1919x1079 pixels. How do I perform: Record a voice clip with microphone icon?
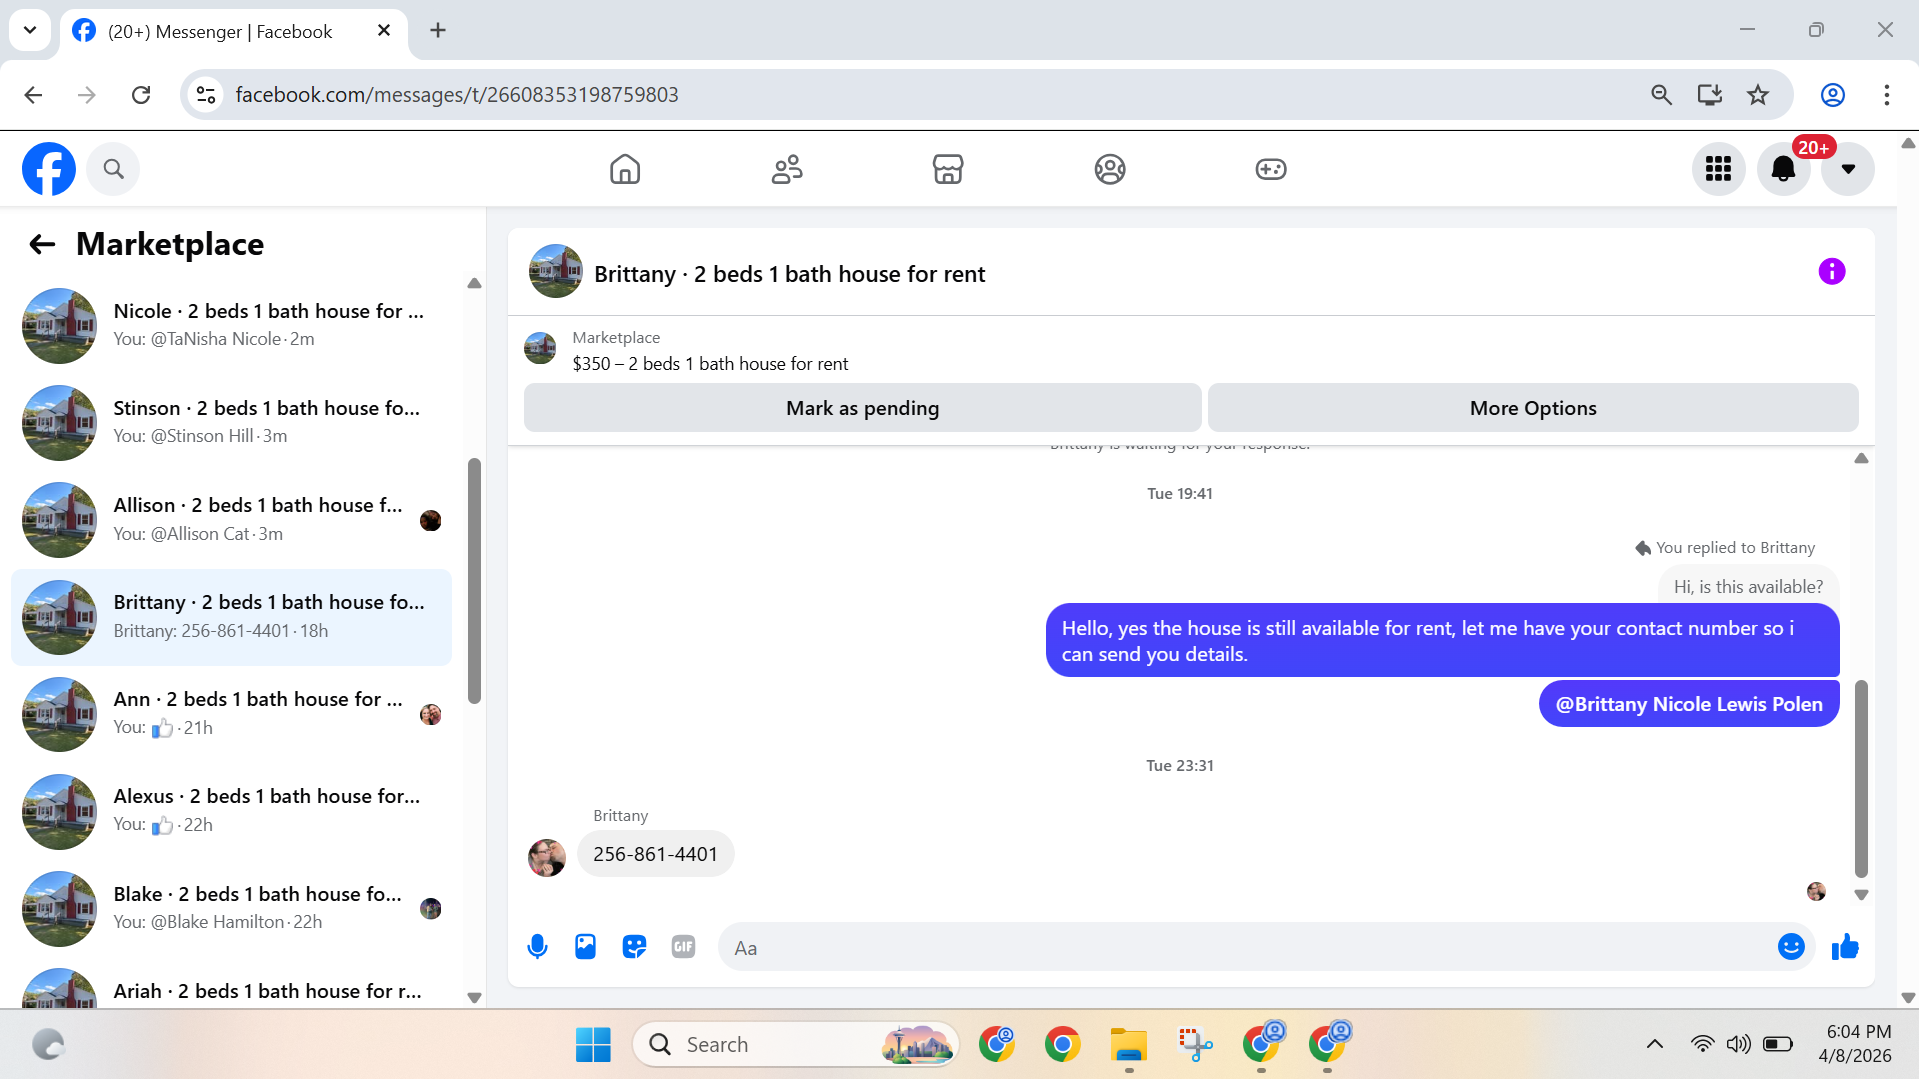[x=537, y=946]
